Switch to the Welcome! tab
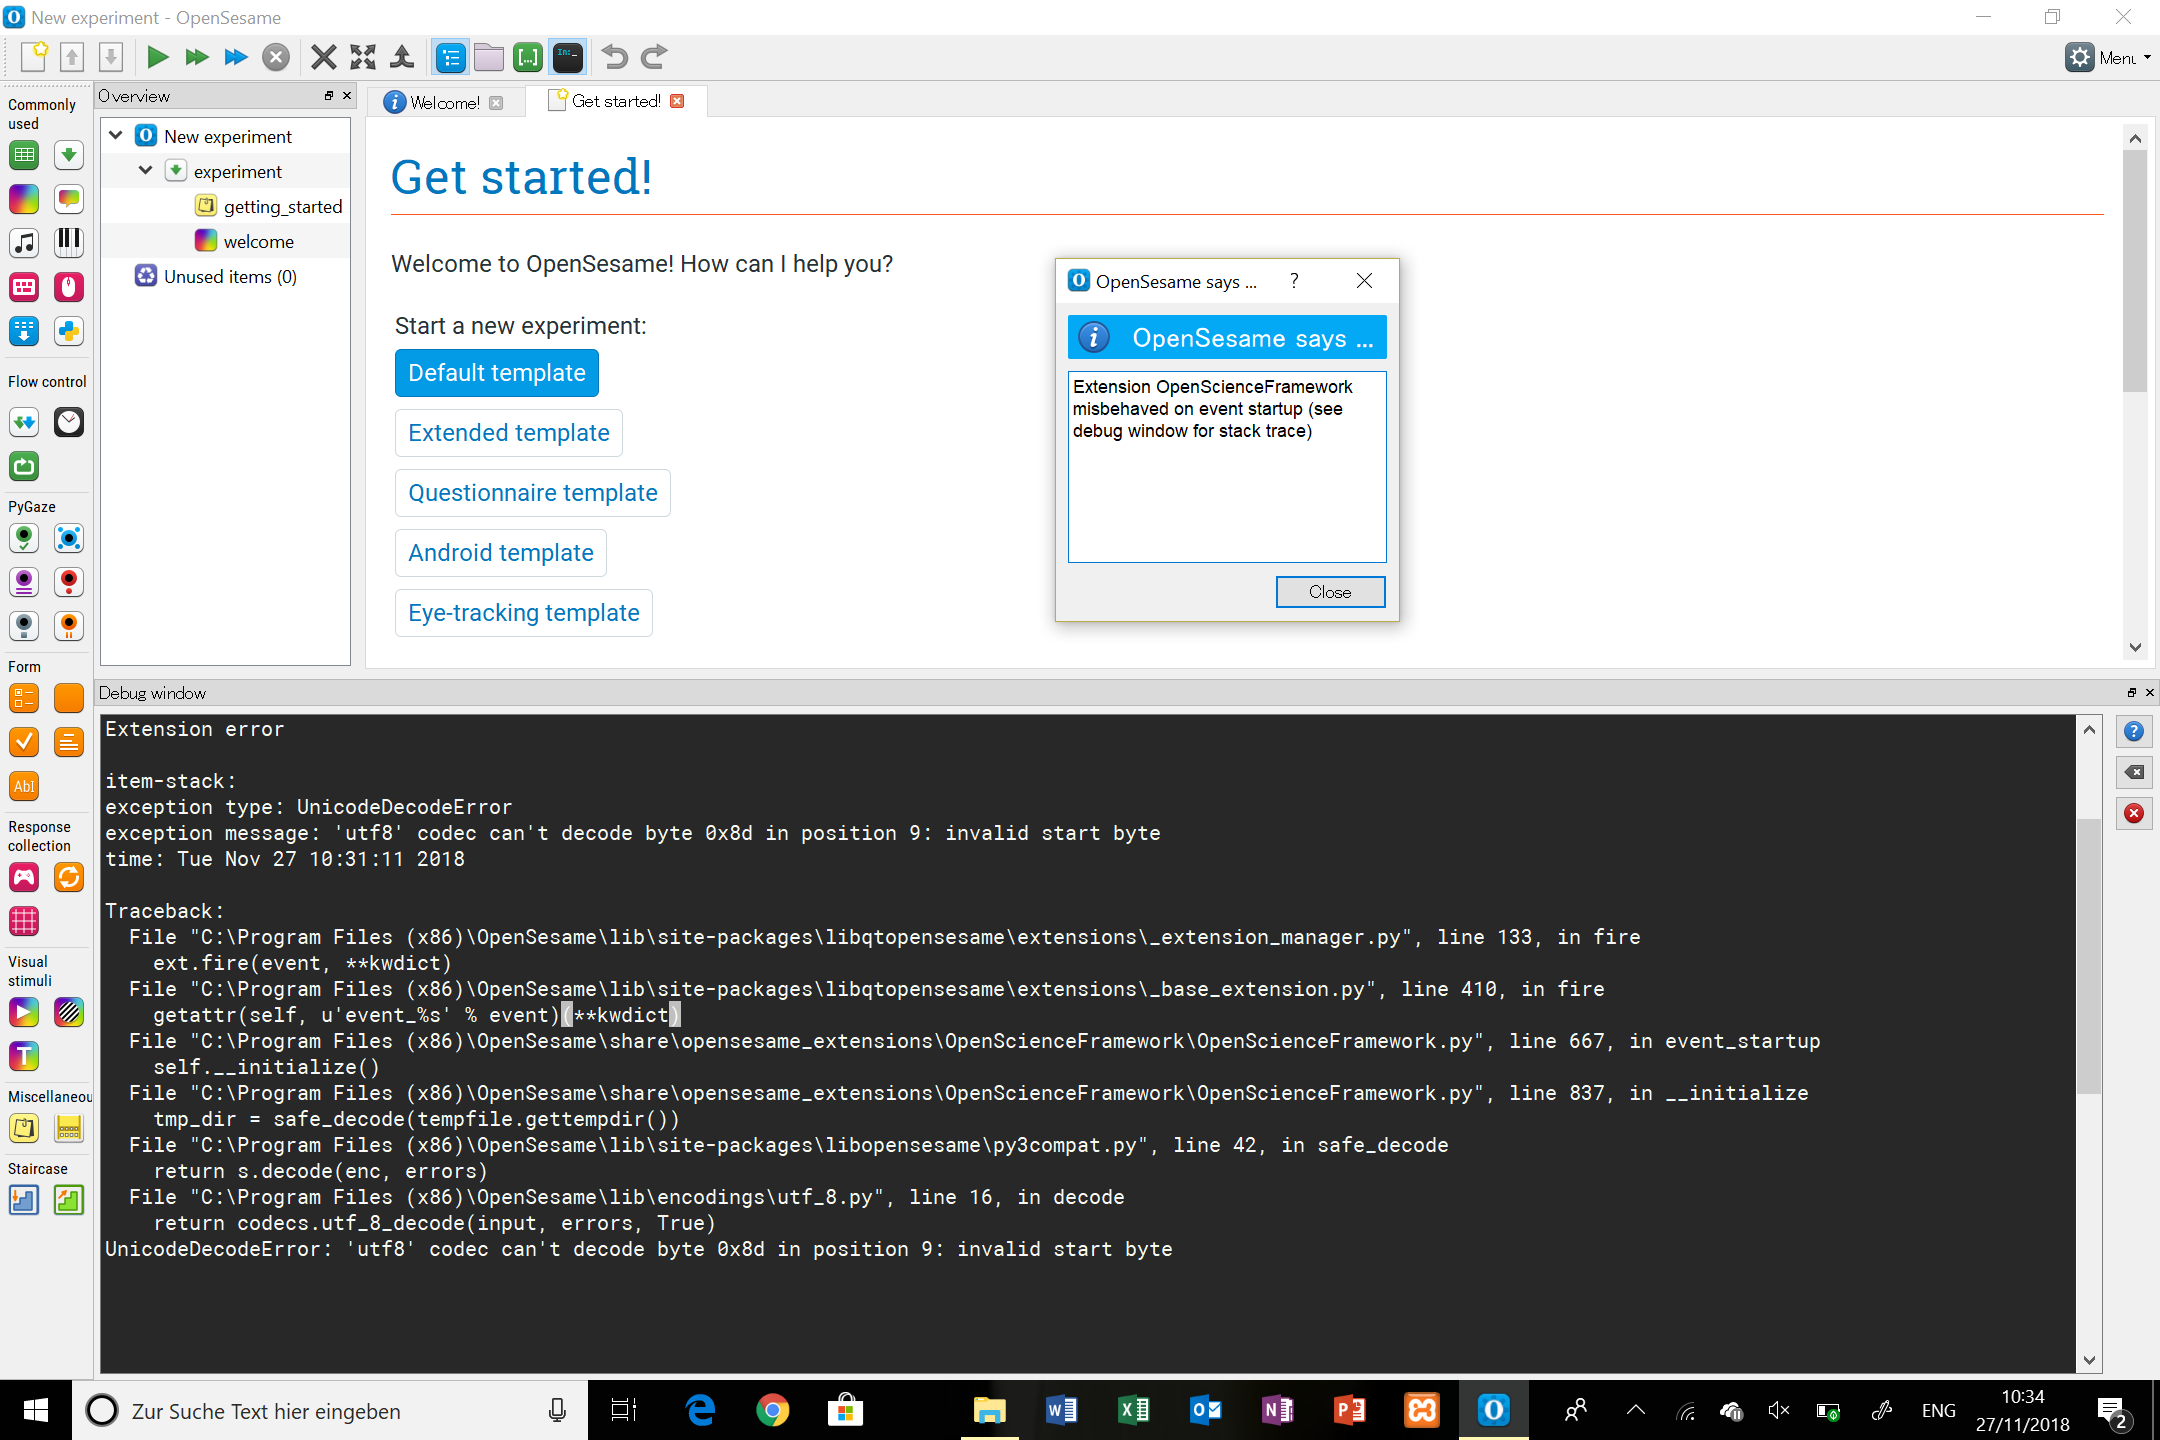Image resolution: width=2160 pixels, height=1440 pixels. click(443, 102)
